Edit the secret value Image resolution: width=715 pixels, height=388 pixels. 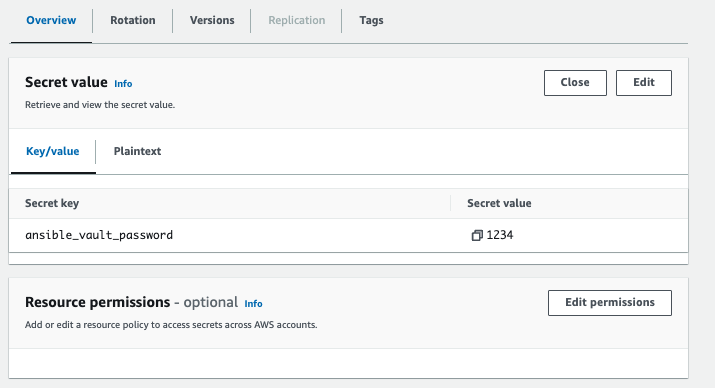[x=643, y=83]
